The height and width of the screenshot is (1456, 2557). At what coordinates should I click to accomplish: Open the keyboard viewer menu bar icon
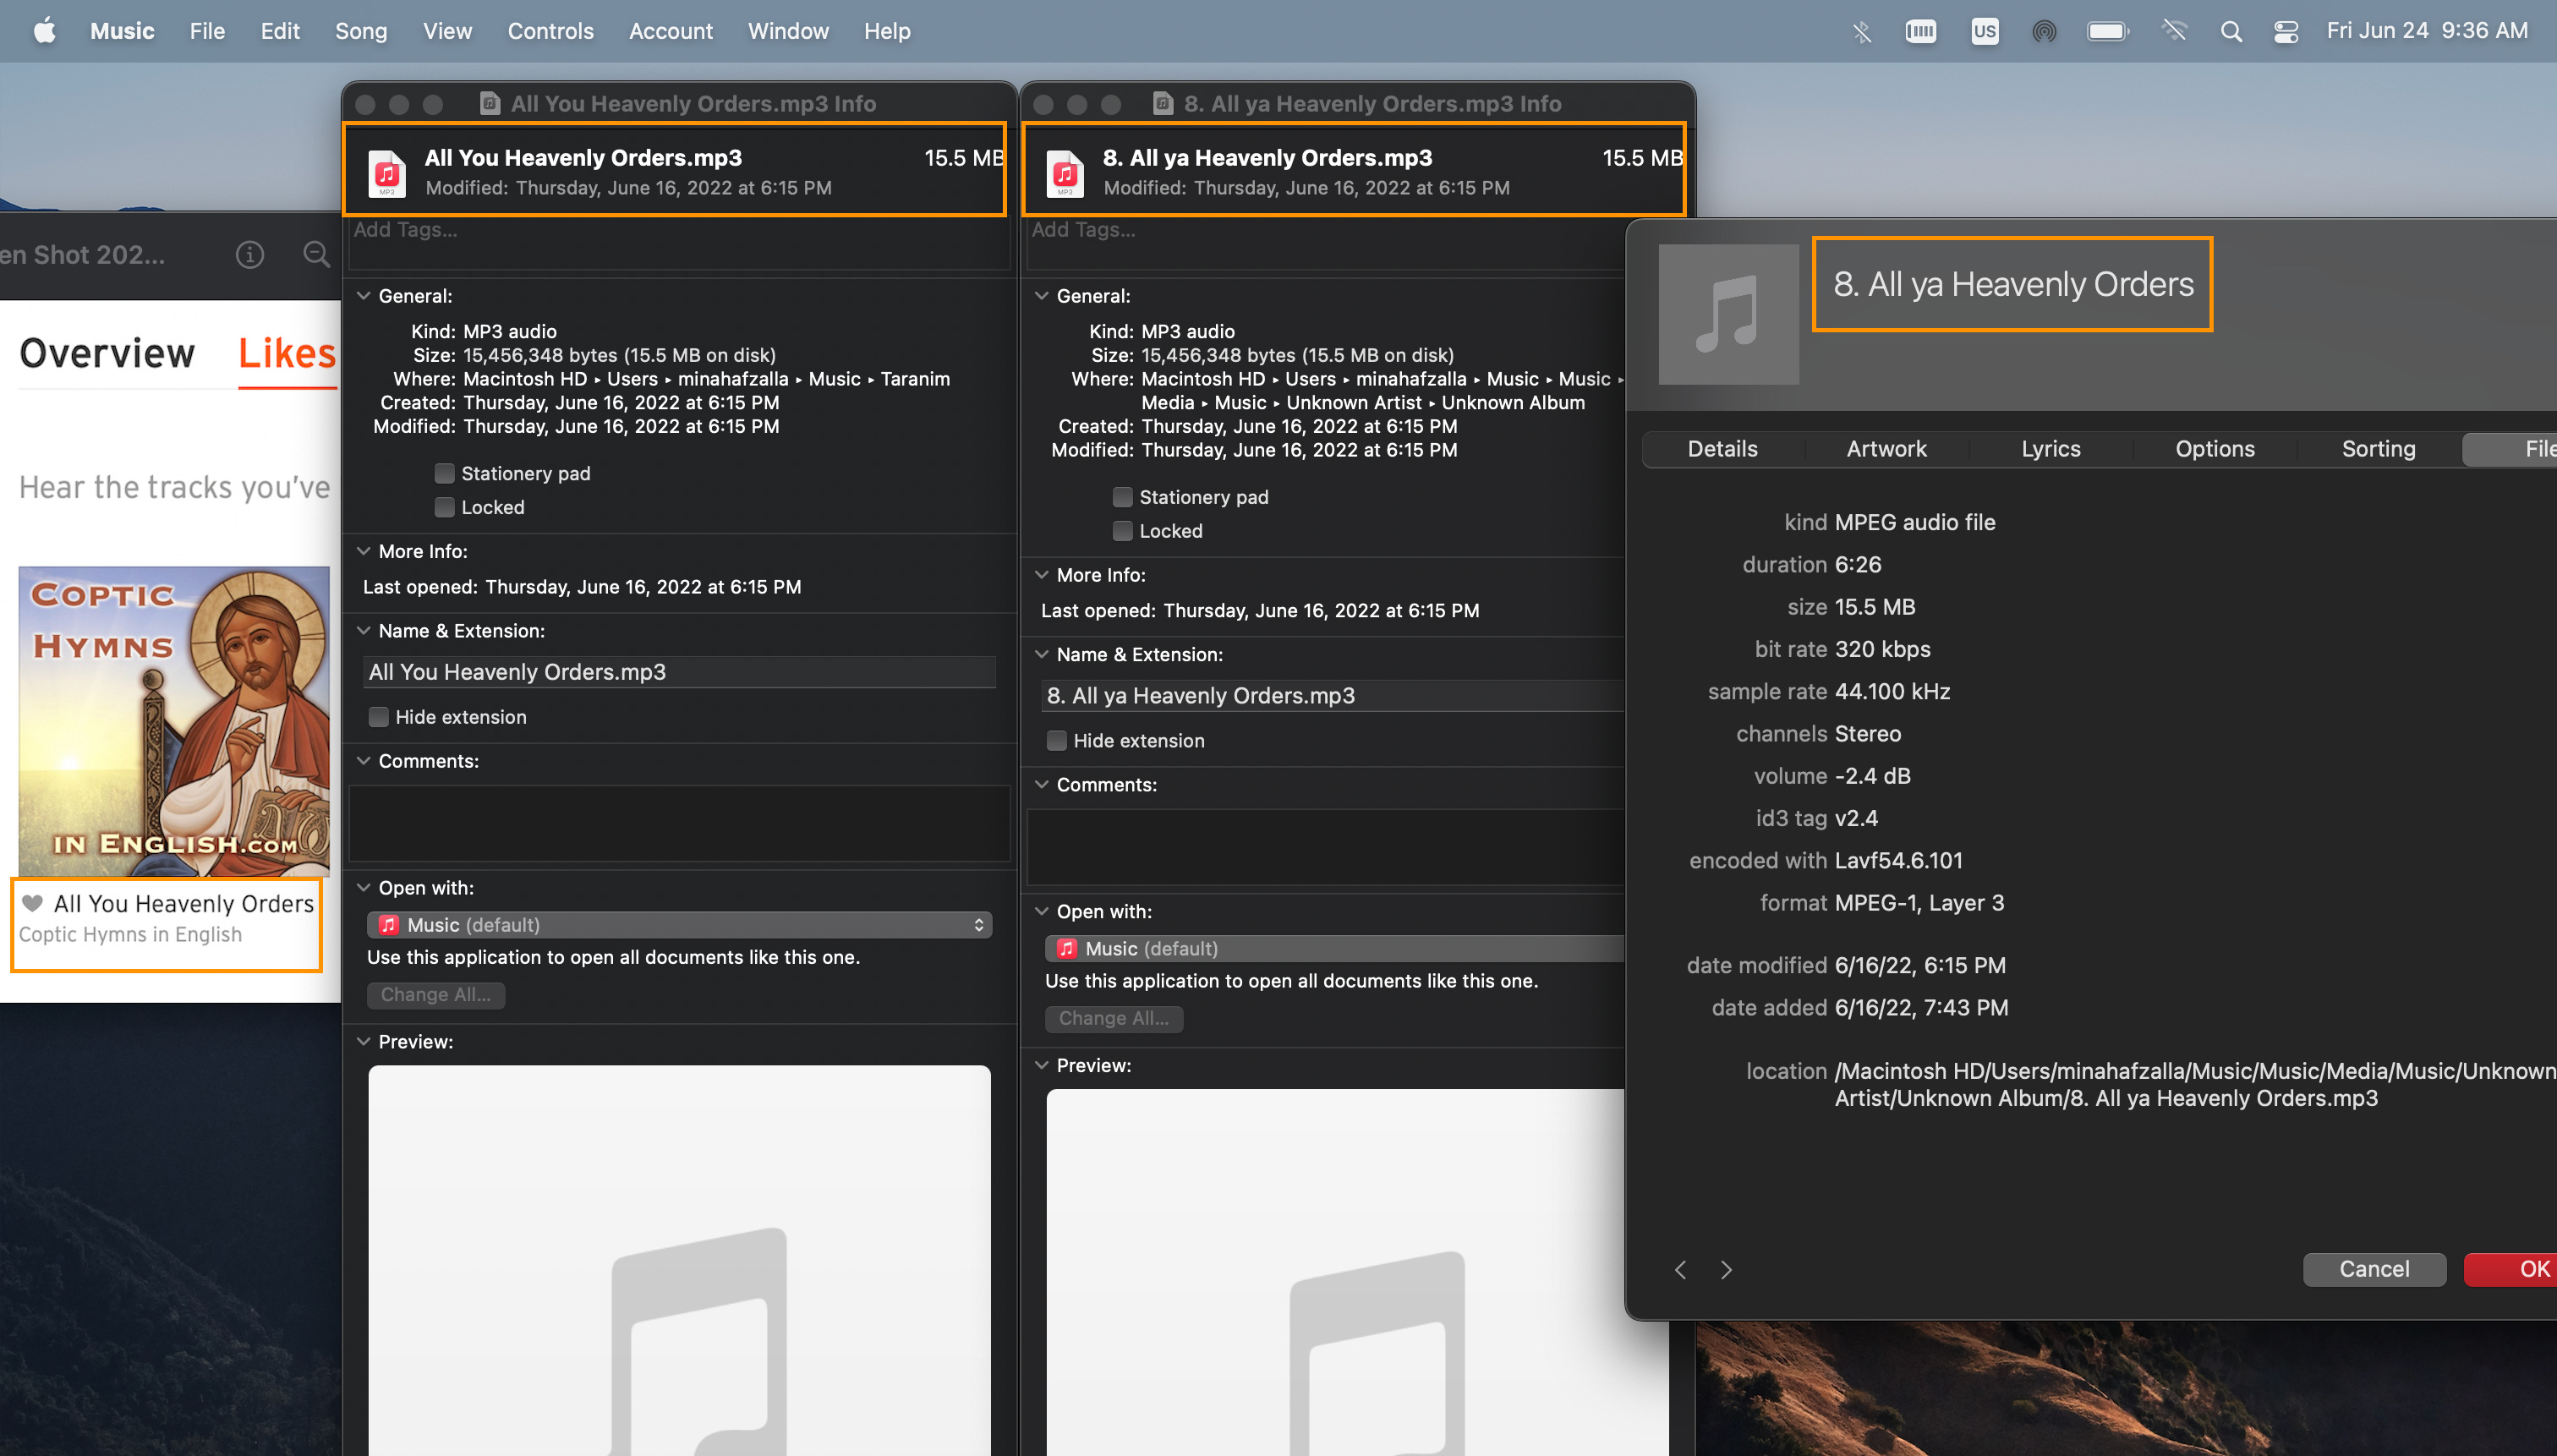pyautogui.click(x=1920, y=31)
